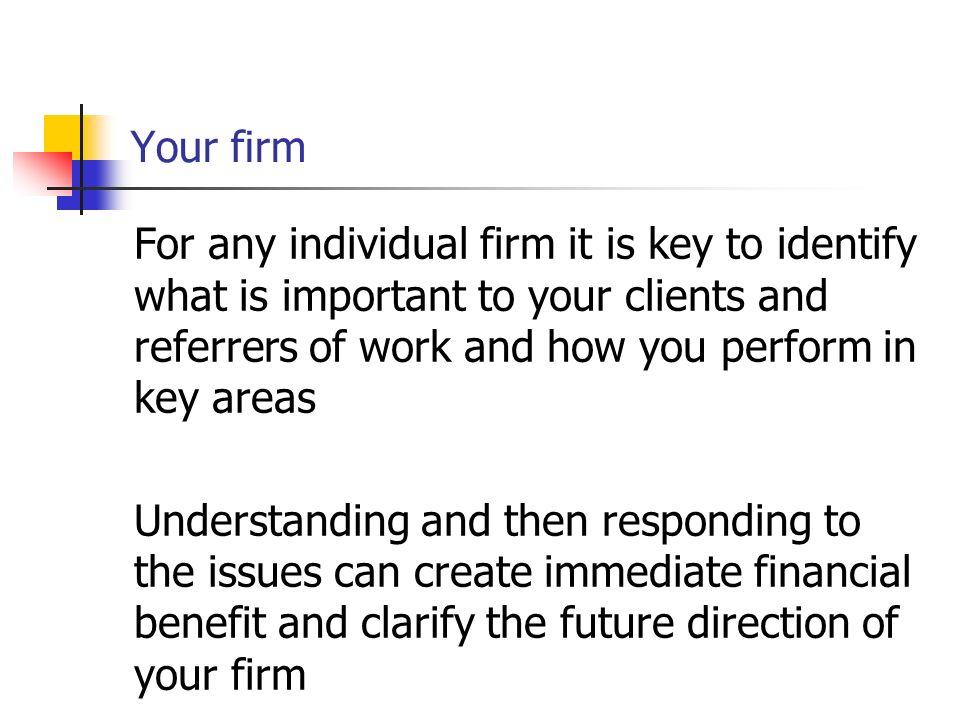Click the 'Your firm' slide title
Image resolution: width=960 pixels, height=720 pixels.
pos(218,148)
